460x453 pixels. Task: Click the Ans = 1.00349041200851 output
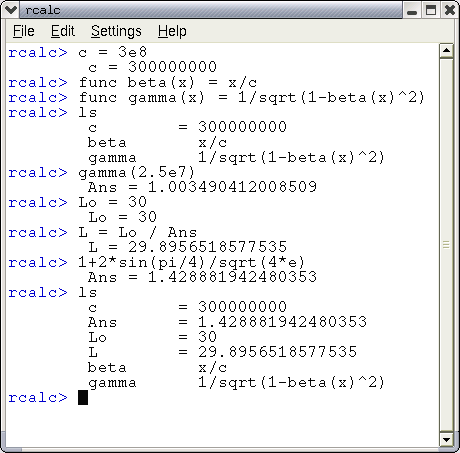(202, 187)
